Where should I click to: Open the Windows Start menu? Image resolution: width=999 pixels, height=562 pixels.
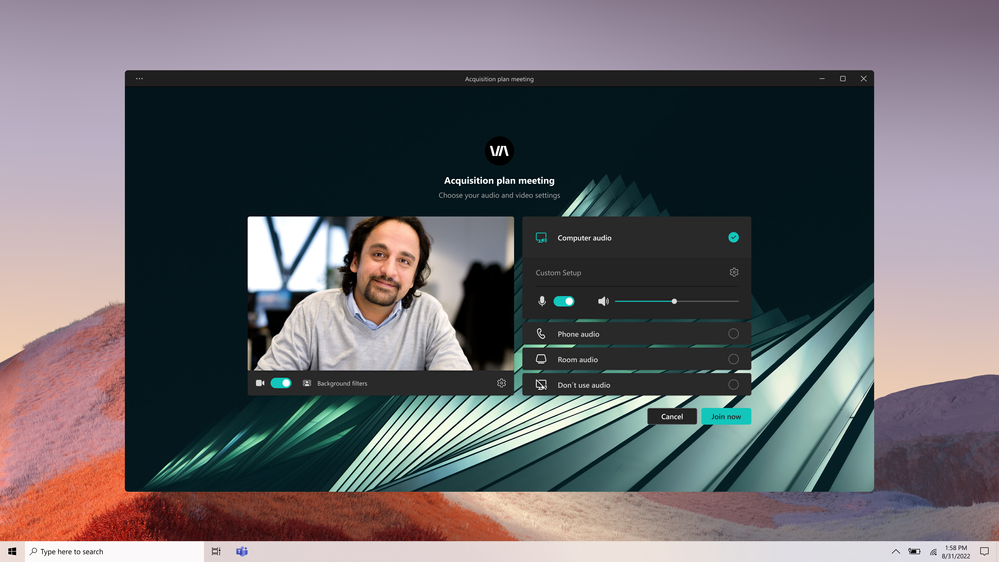[12, 551]
